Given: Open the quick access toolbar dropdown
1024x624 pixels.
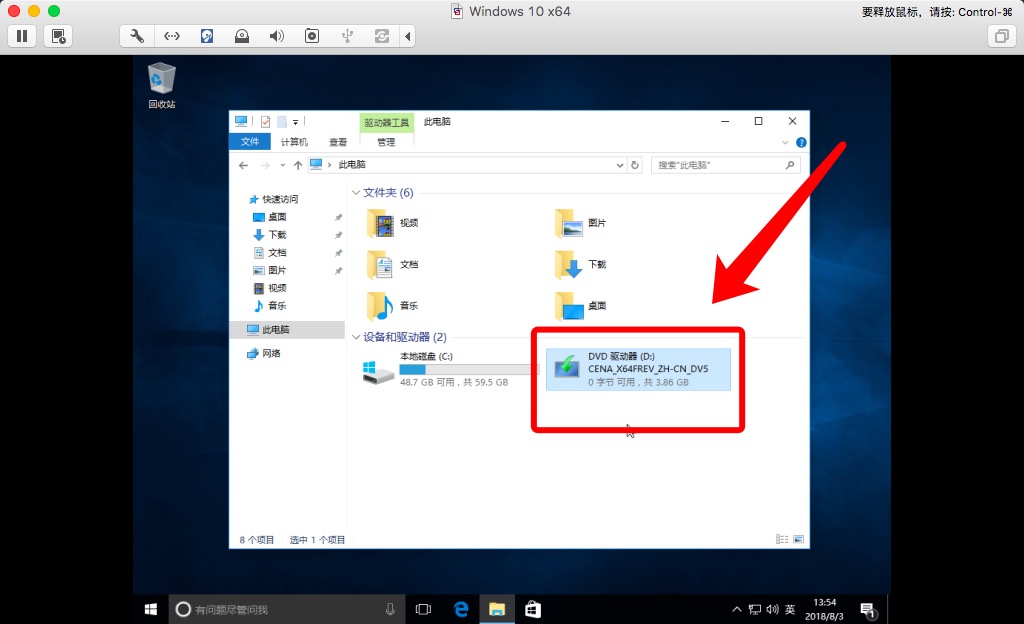Looking at the screenshot, I should pos(295,122).
